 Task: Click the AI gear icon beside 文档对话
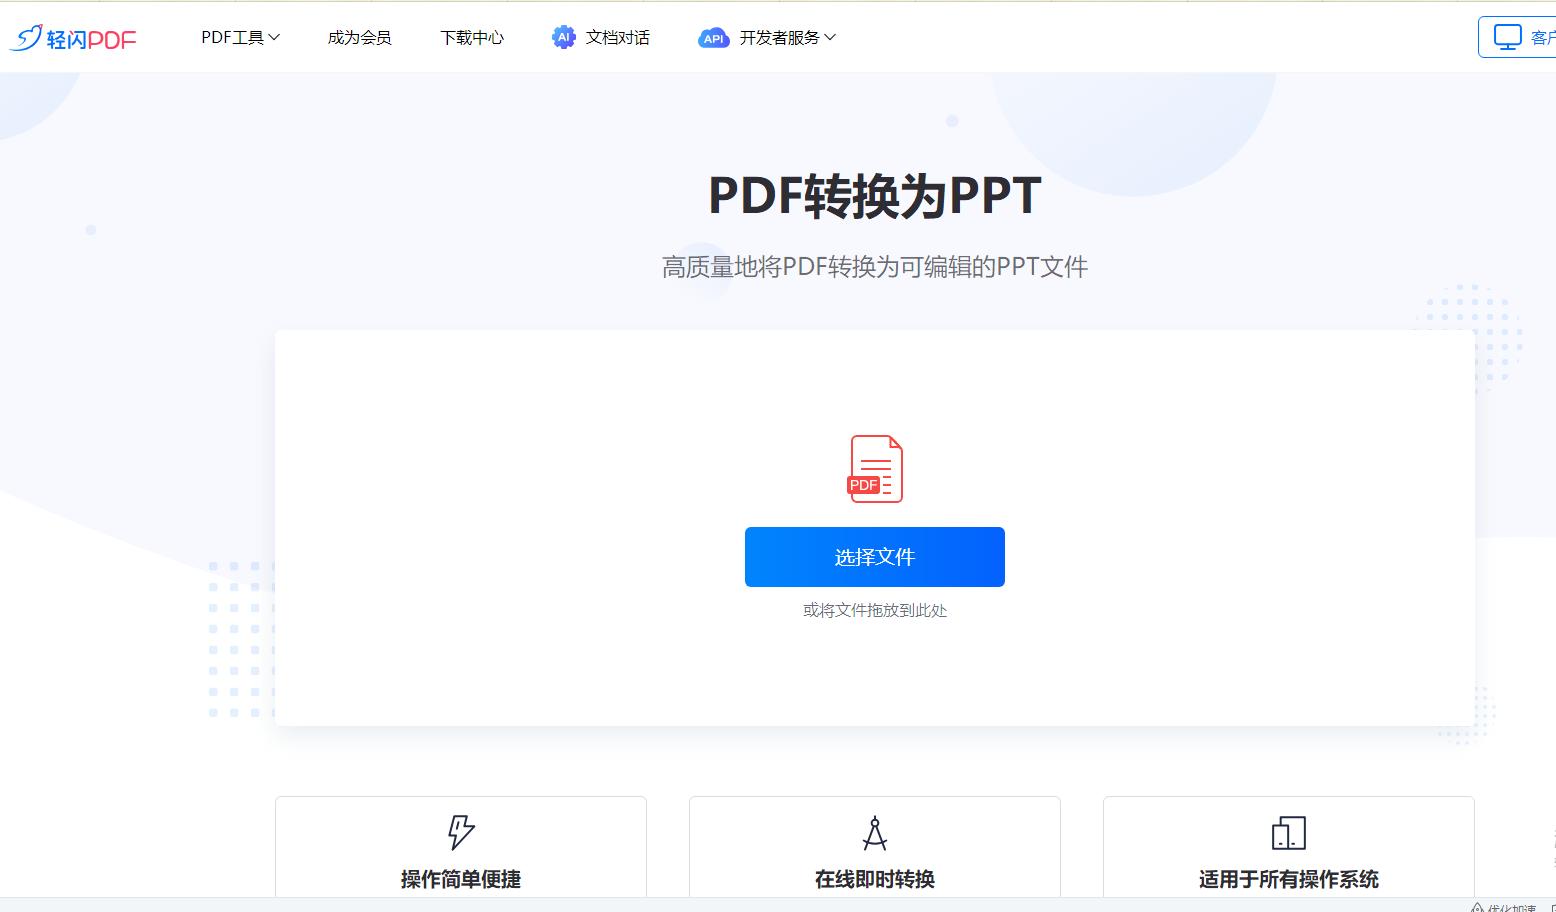click(x=564, y=37)
